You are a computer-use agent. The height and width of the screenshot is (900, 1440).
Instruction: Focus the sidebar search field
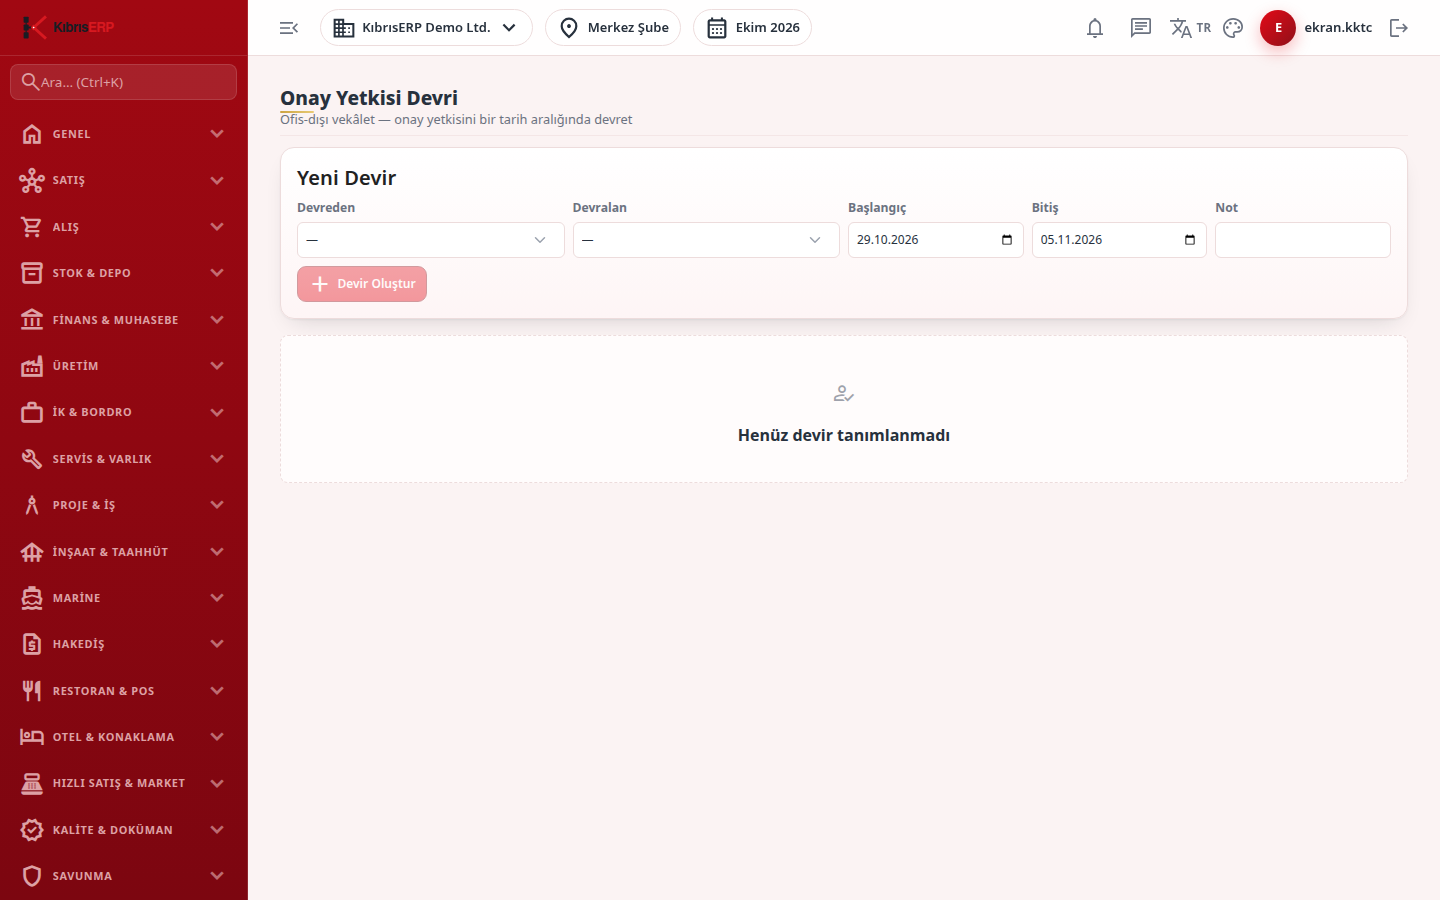124,82
